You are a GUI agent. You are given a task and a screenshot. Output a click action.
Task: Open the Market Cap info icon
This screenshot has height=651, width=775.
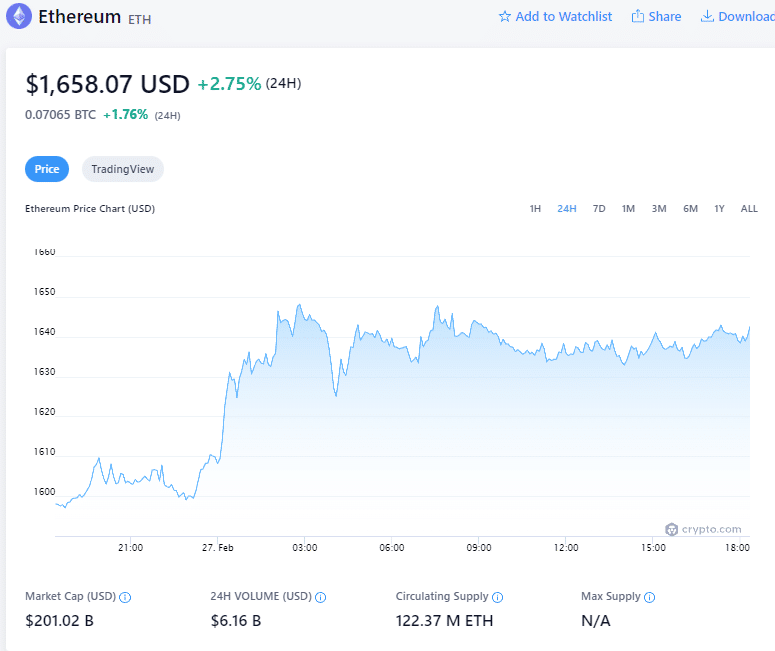point(126,597)
